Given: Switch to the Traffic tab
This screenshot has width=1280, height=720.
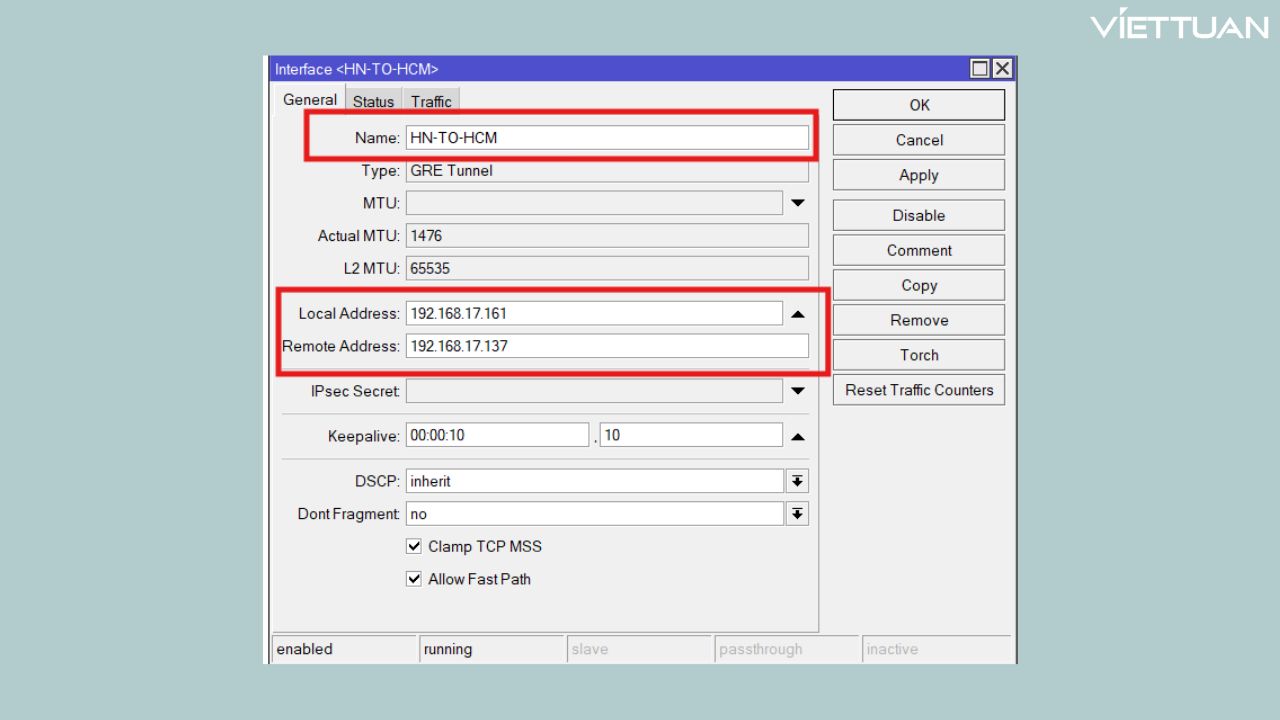Looking at the screenshot, I should [430, 100].
